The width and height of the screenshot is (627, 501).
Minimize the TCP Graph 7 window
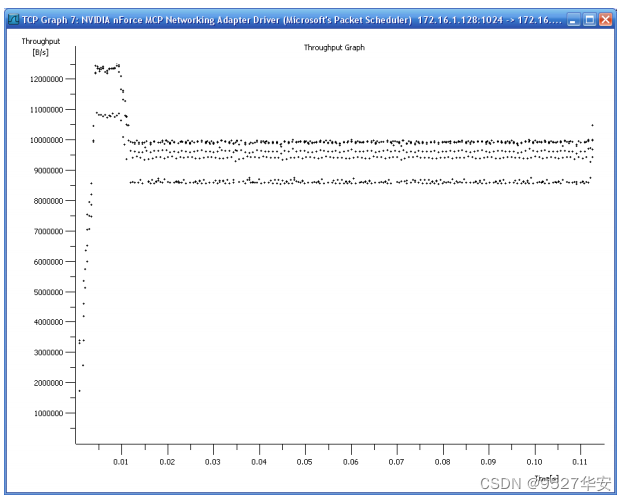(573, 19)
